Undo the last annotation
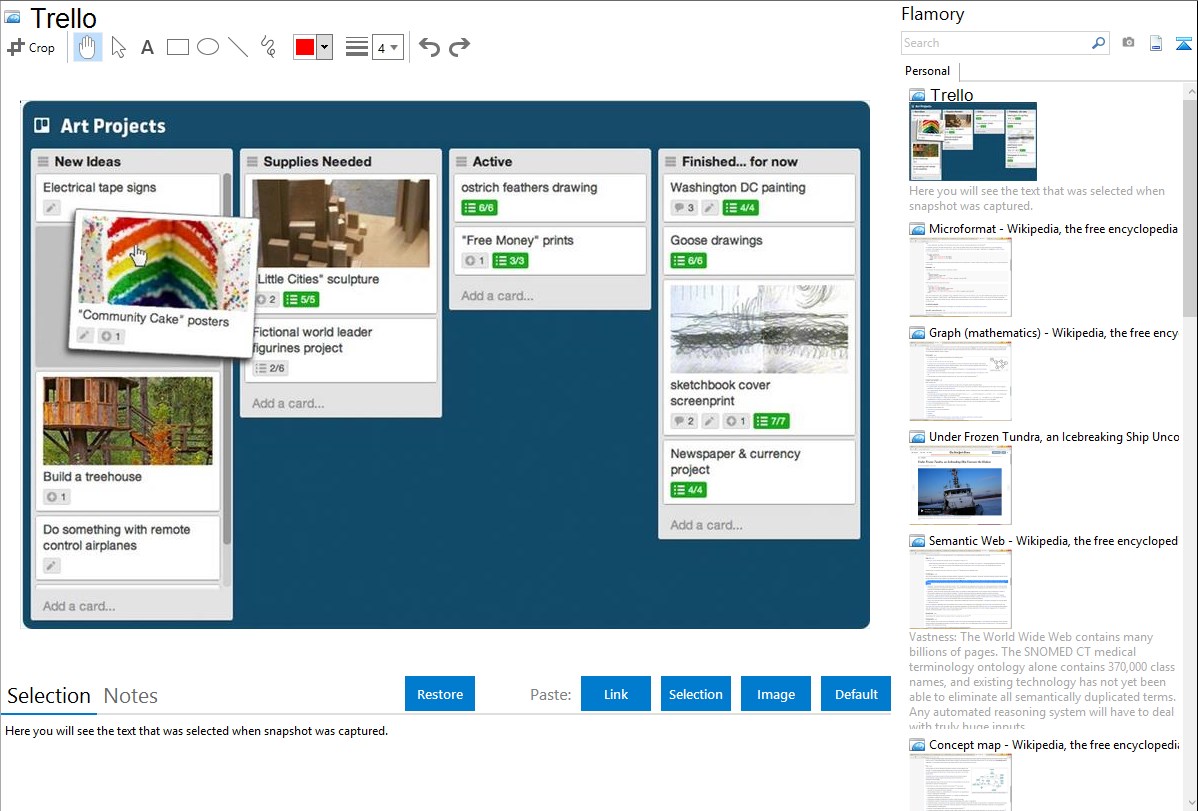Screen dimensions: 1198x811 pos(429,47)
